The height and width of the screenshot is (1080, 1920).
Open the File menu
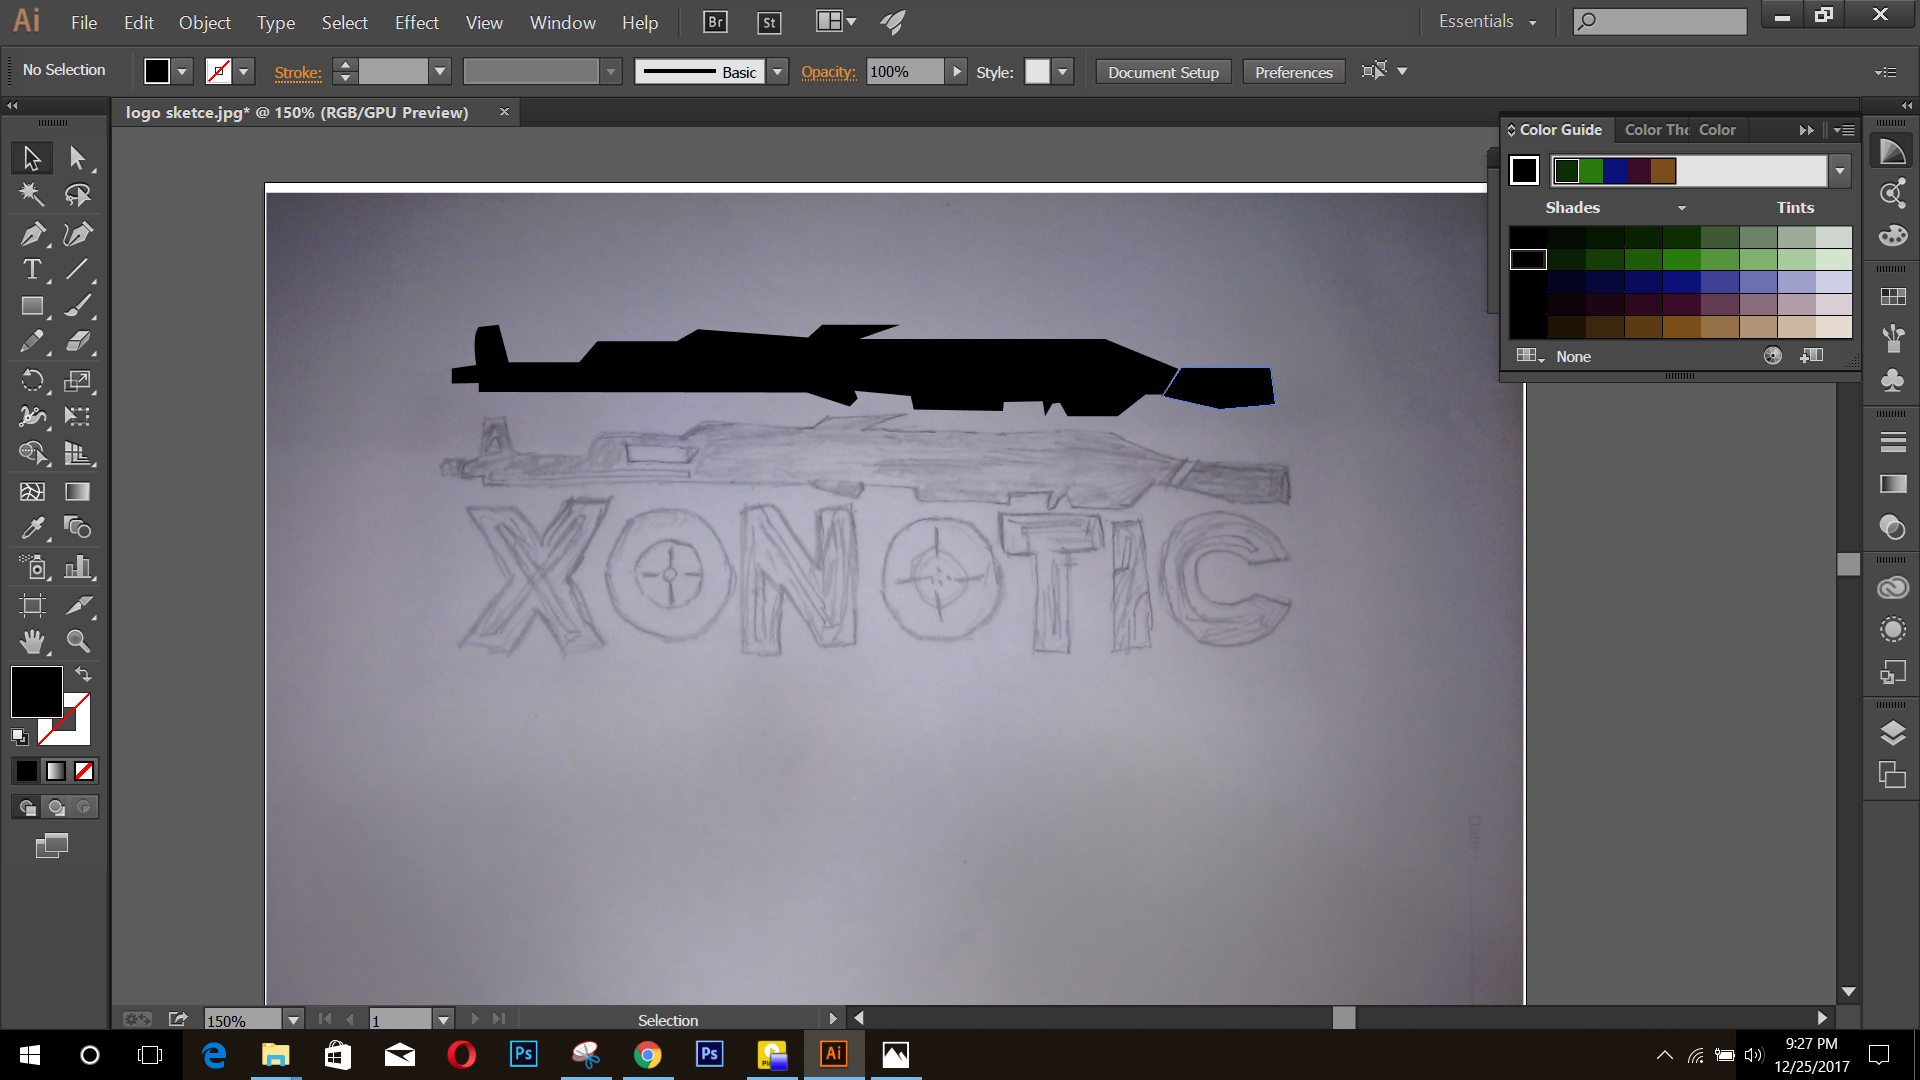tap(84, 22)
